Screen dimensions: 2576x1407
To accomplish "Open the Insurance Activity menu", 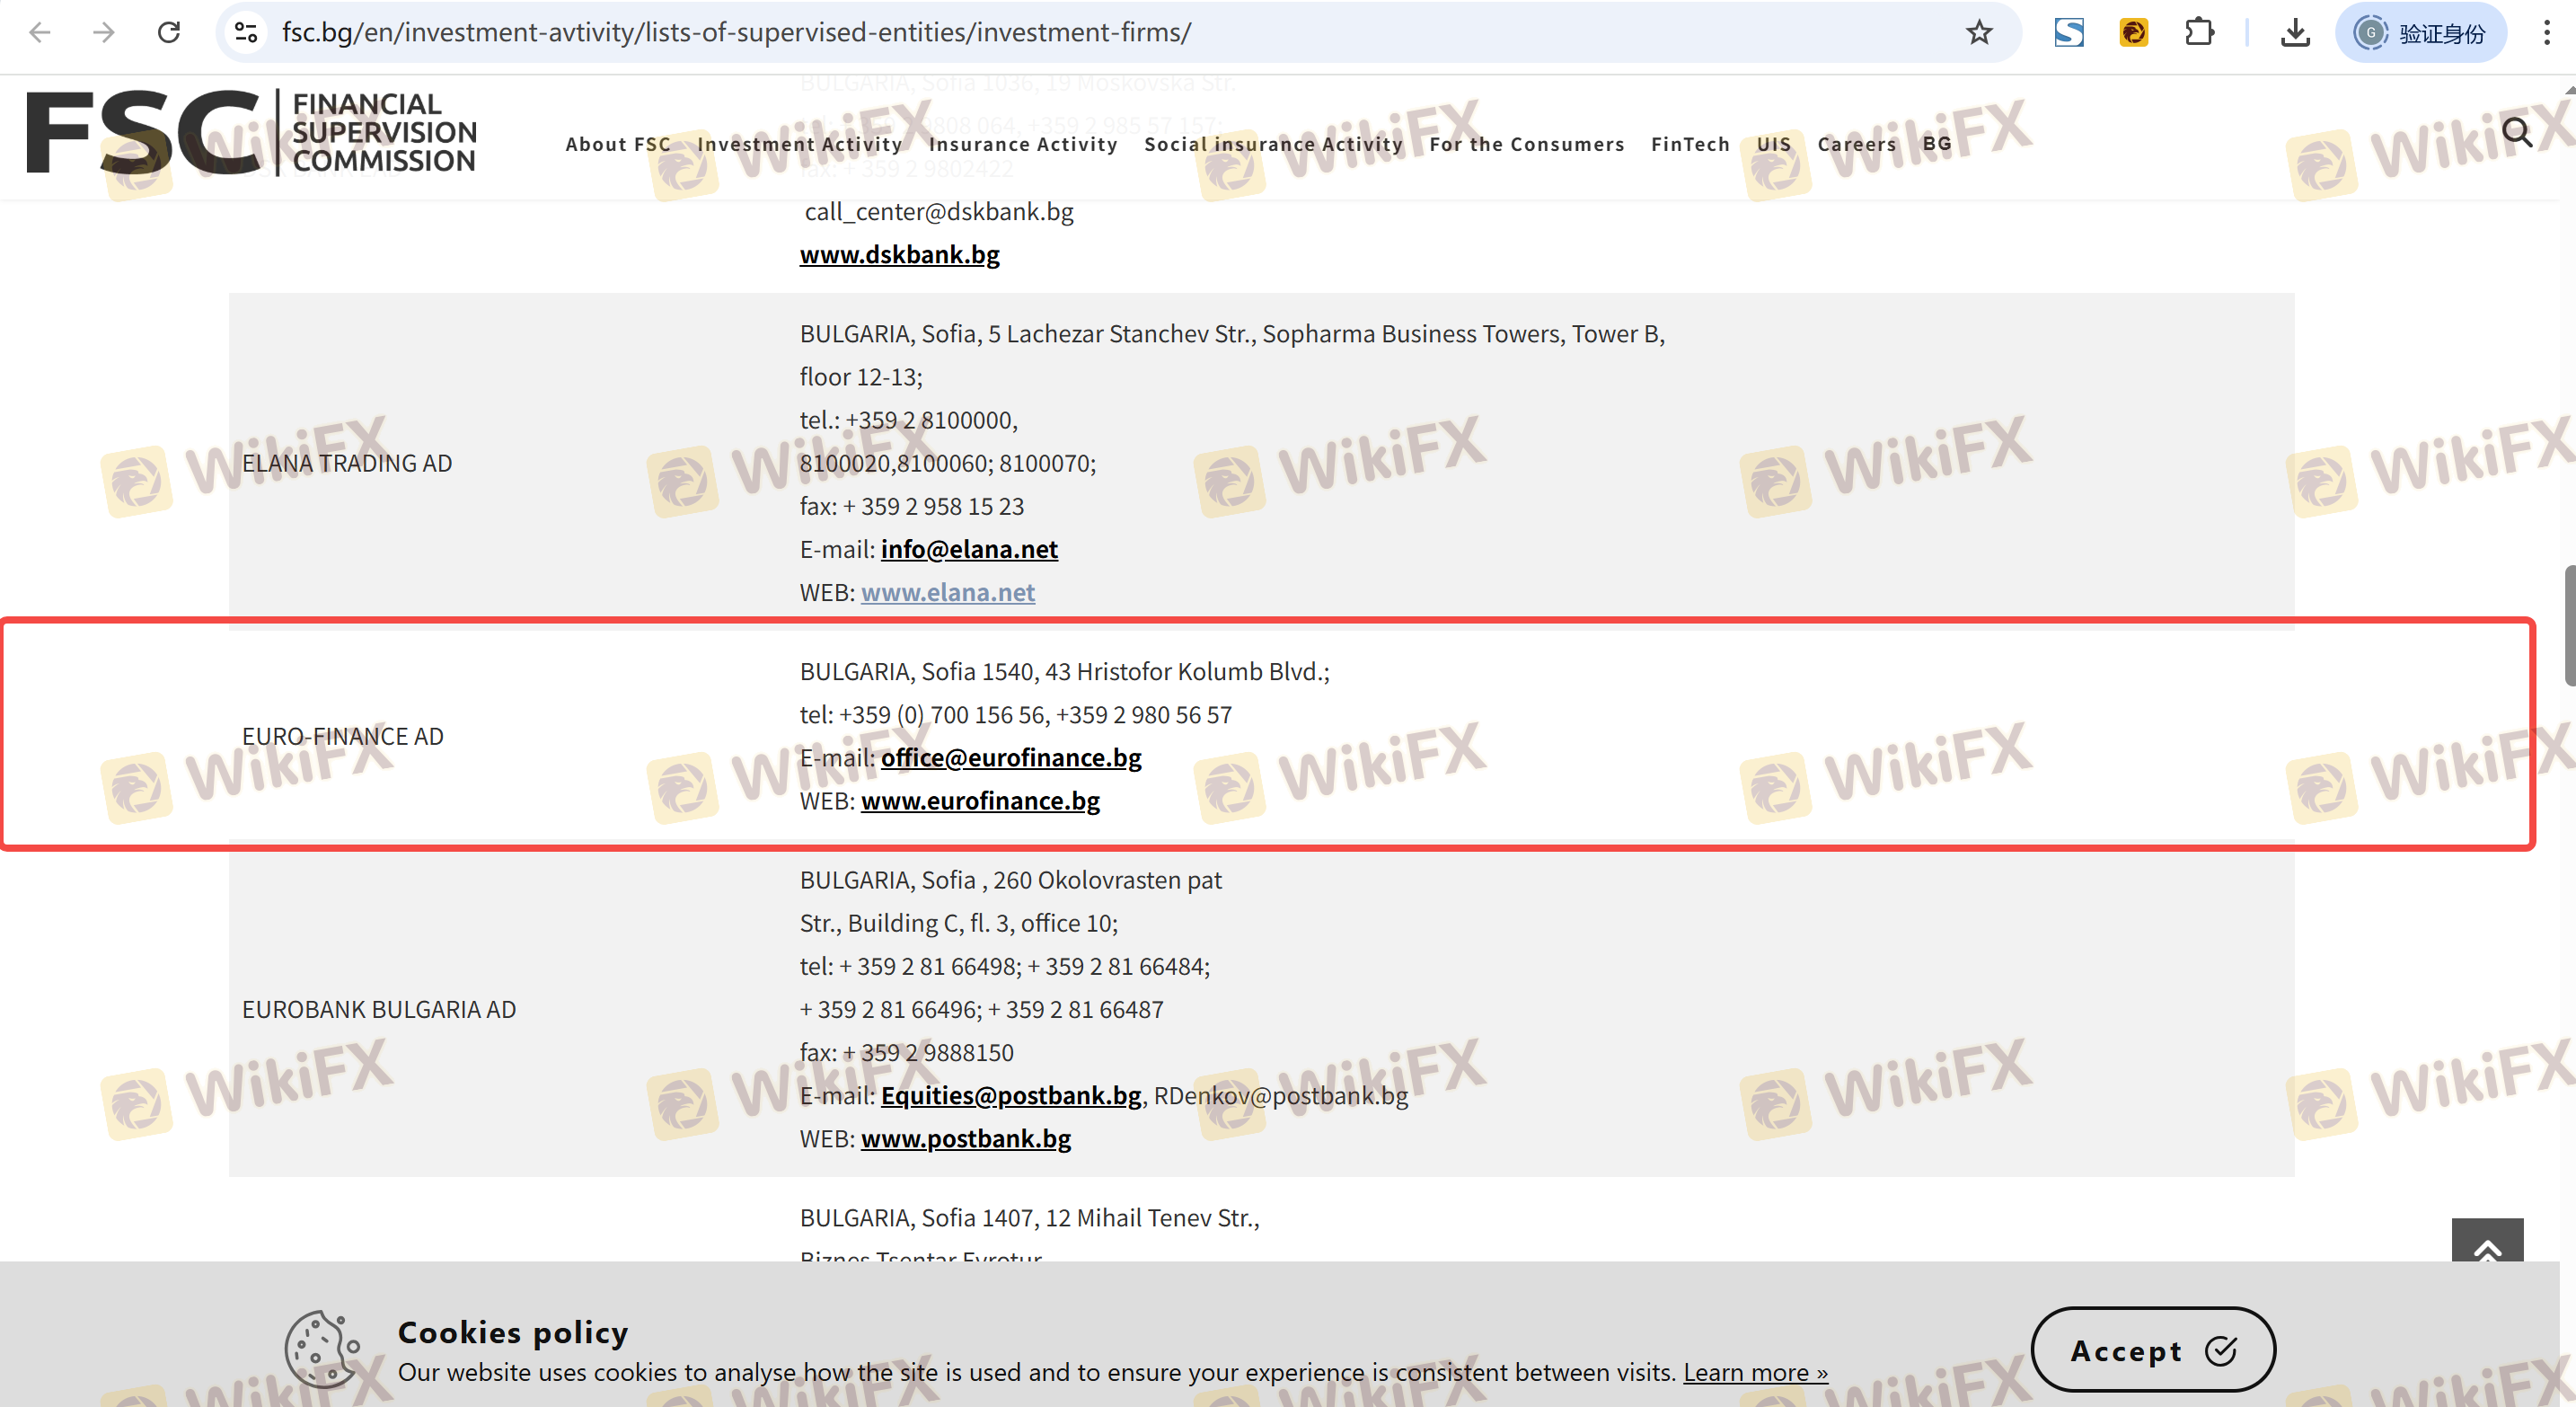I will [1022, 144].
